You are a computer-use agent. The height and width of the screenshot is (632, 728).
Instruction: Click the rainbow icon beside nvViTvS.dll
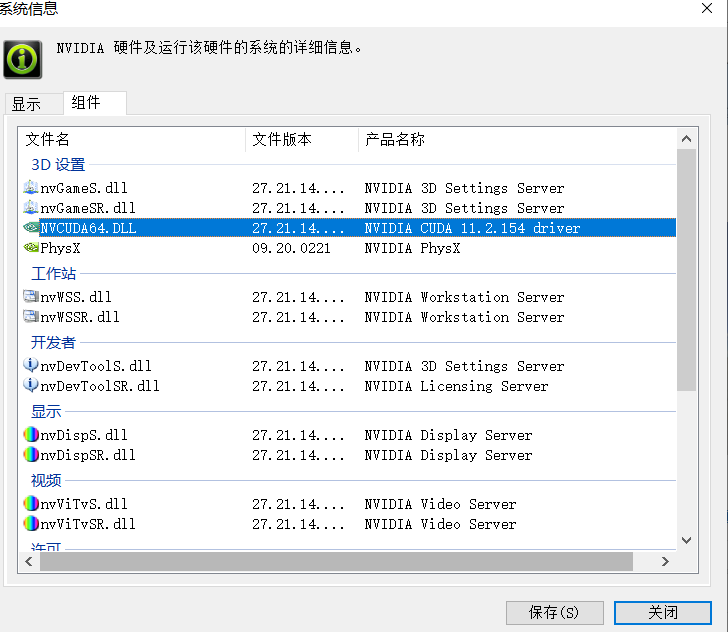coord(31,503)
